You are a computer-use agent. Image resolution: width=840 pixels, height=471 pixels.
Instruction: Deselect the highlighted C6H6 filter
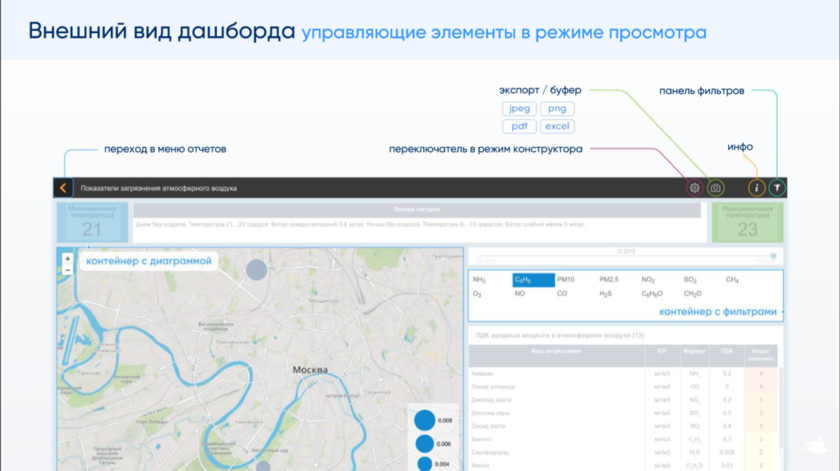pos(533,280)
